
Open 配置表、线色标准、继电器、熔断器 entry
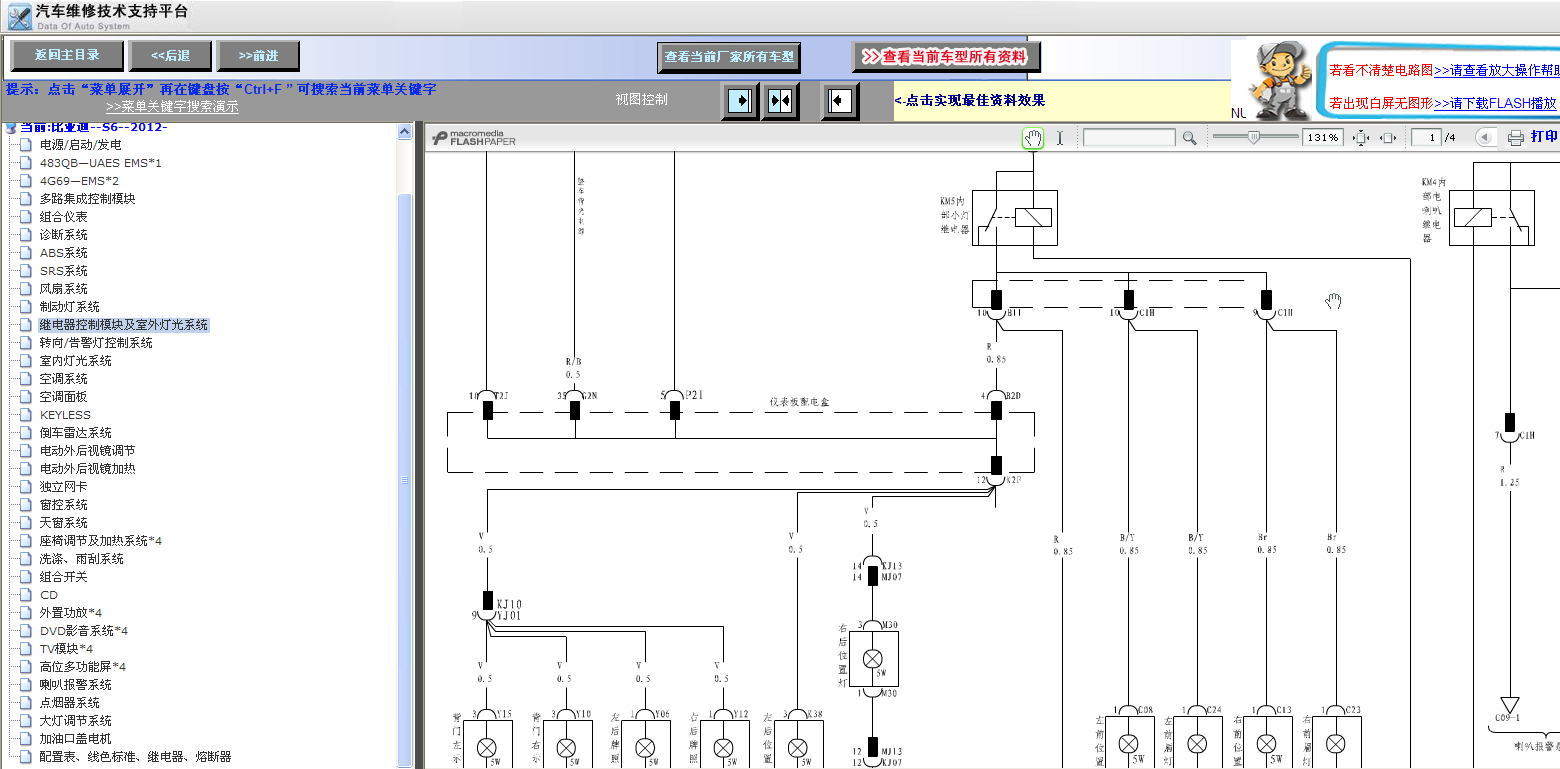135,757
